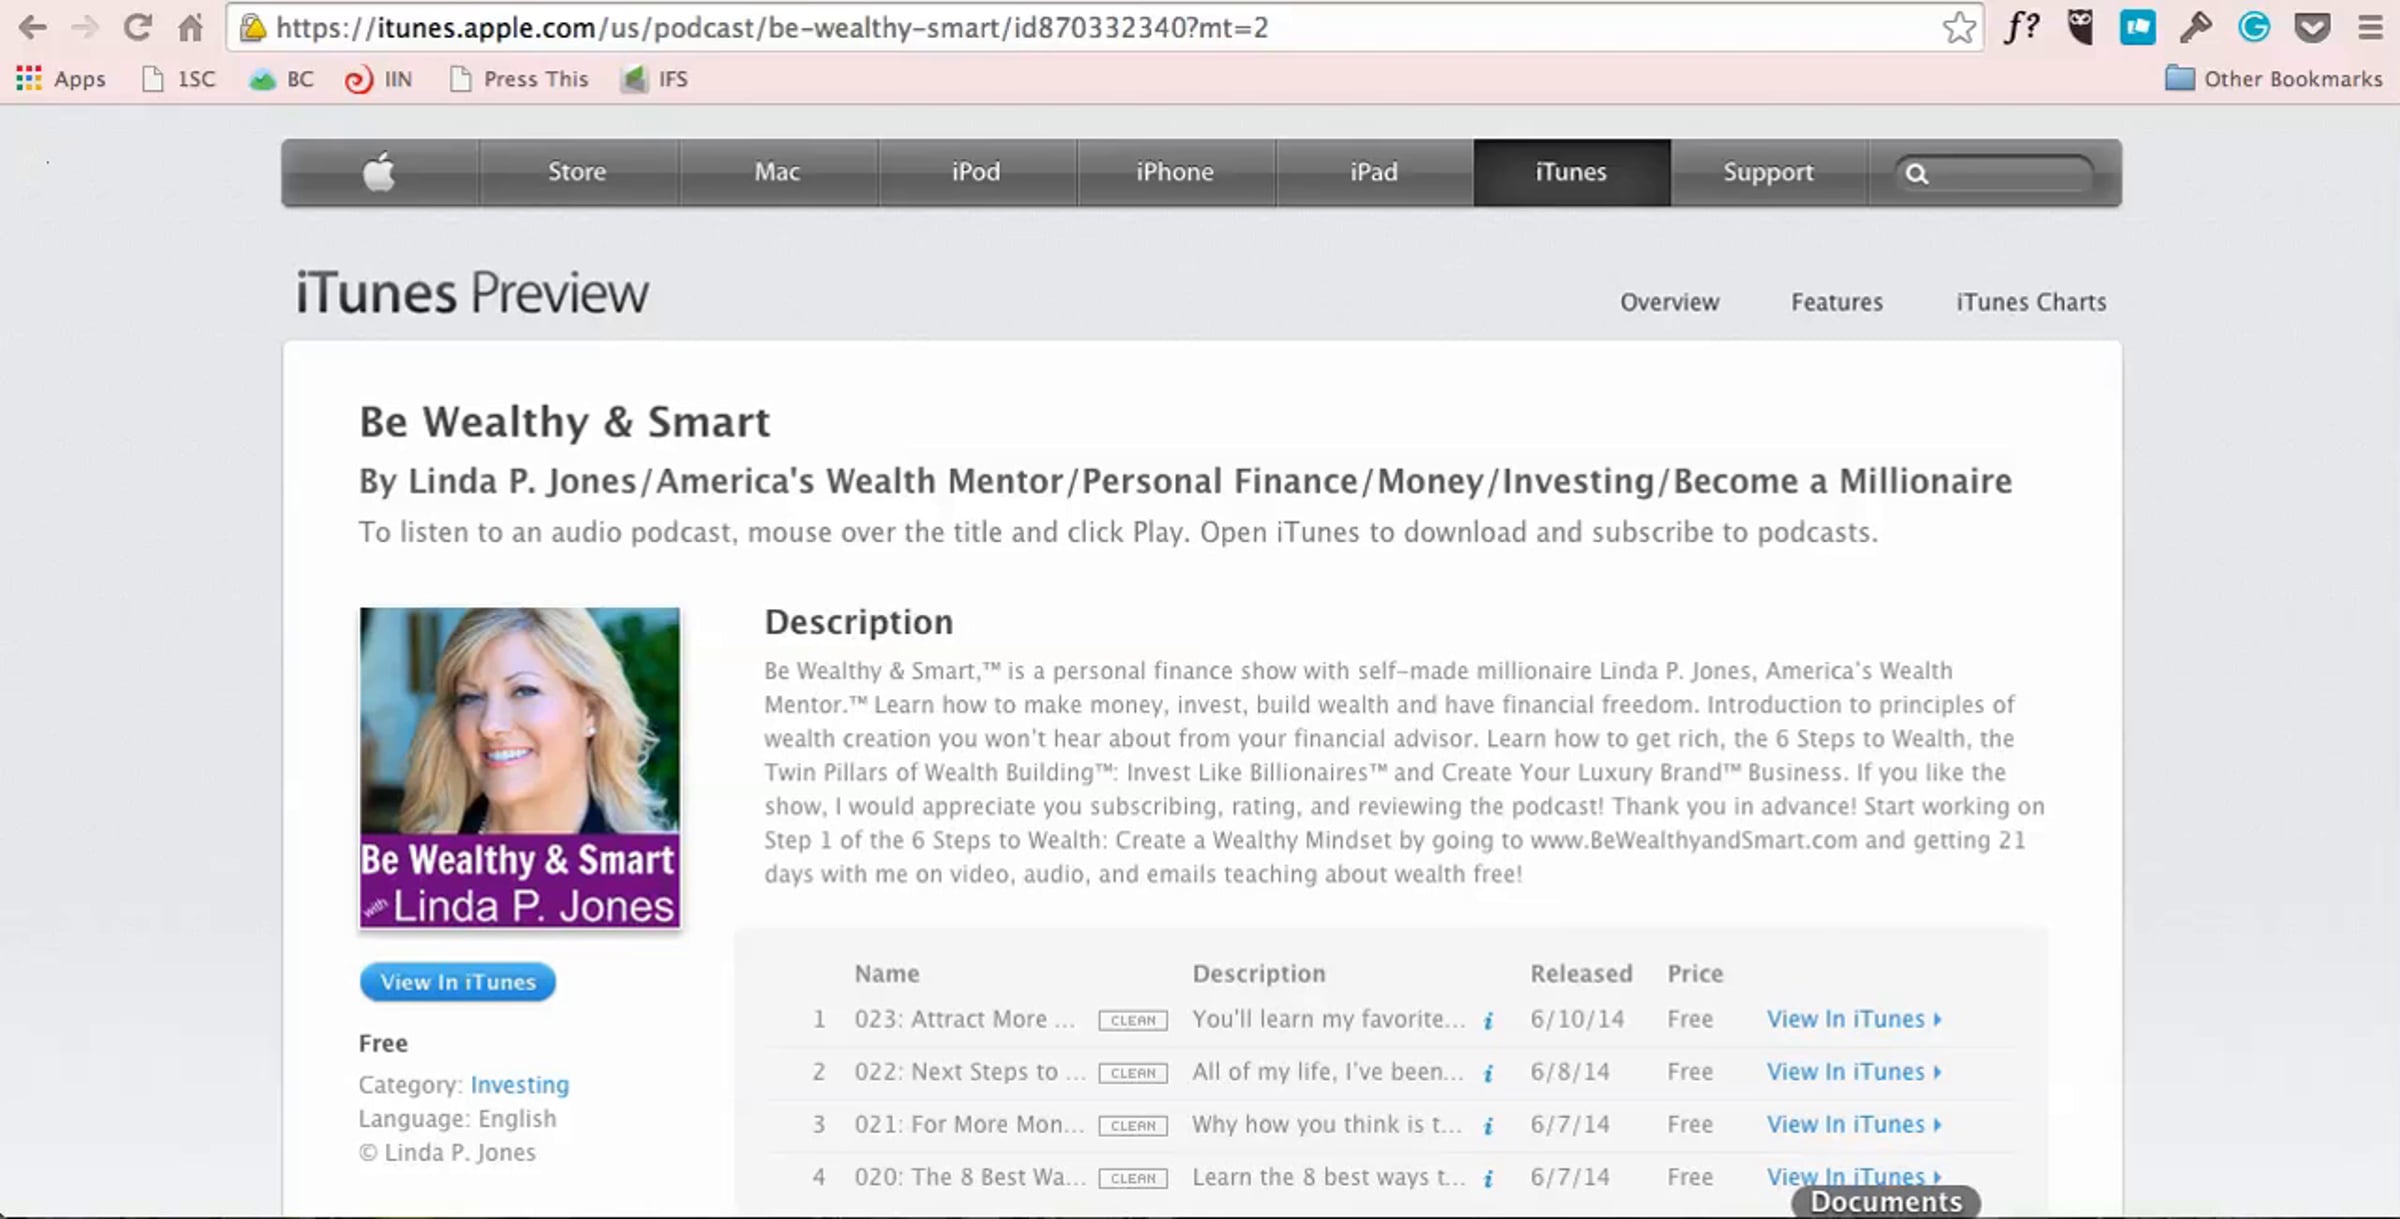Show info for episode 021 For More Money
This screenshot has width=2400, height=1219.
point(1488,1126)
